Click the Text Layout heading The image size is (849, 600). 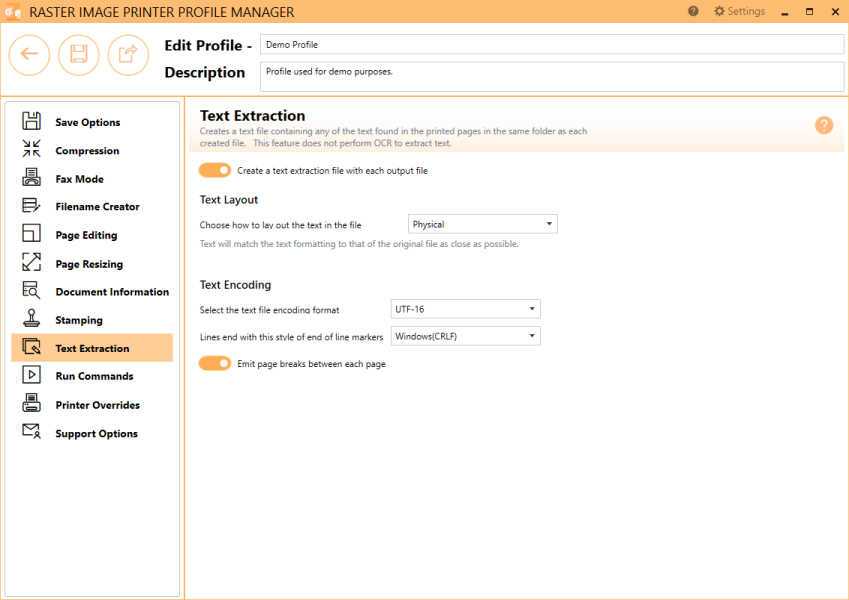pyautogui.click(x=228, y=200)
